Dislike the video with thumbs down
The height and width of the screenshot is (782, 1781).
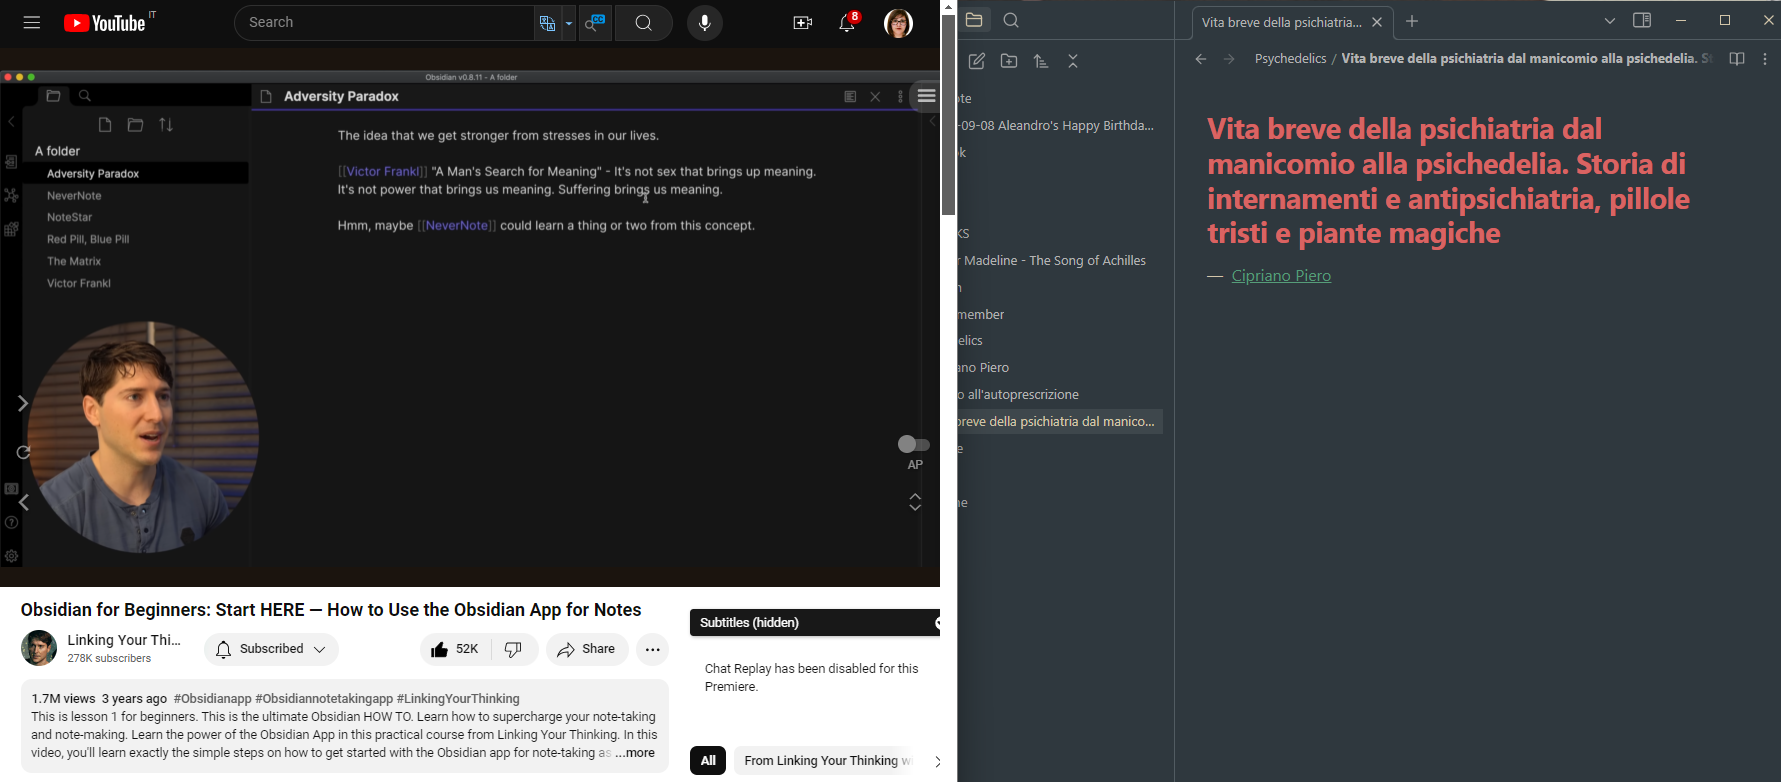pos(513,649)
